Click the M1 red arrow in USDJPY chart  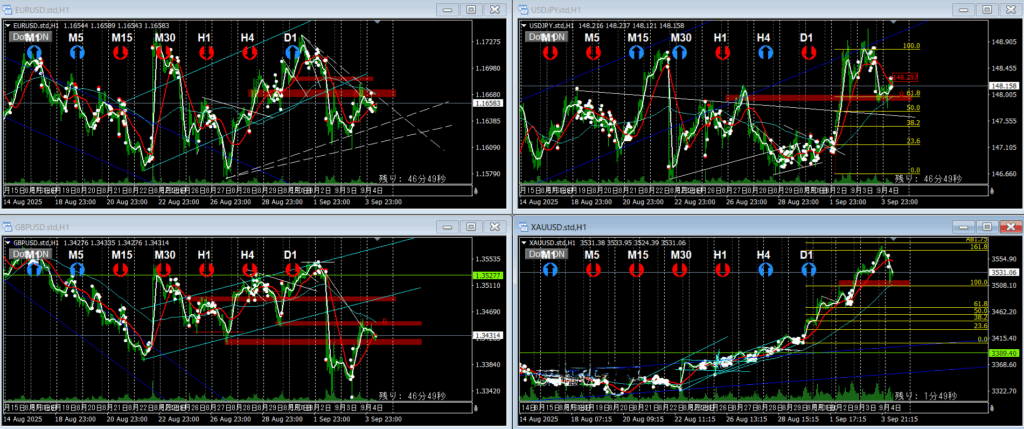coord(549,52)
